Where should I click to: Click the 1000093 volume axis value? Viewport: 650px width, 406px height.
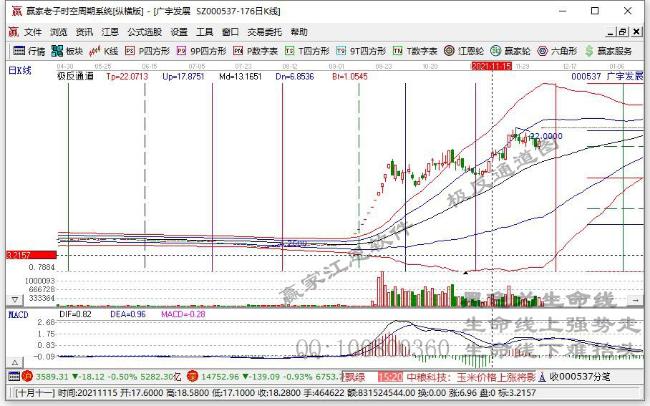[40, 281]
